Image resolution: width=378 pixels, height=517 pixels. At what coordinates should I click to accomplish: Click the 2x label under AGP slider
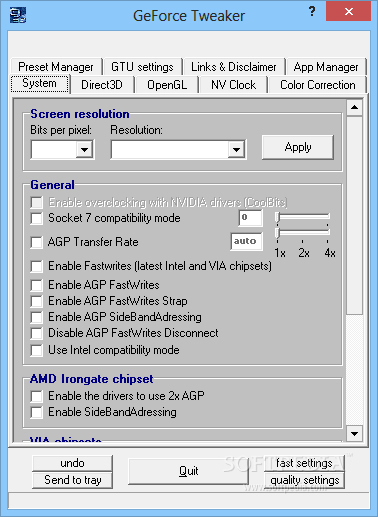(304, 253)
